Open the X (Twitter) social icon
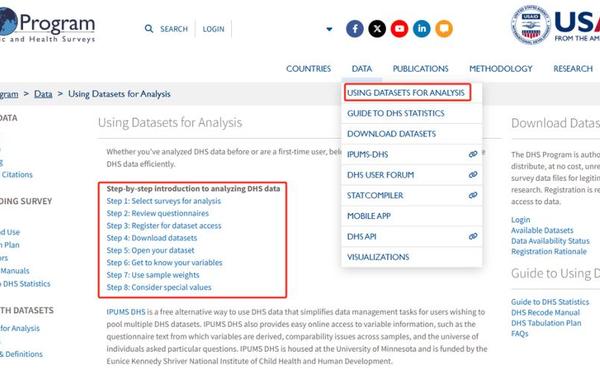Image resolution: width=600 pixels, height=375 pixels. 377,29
